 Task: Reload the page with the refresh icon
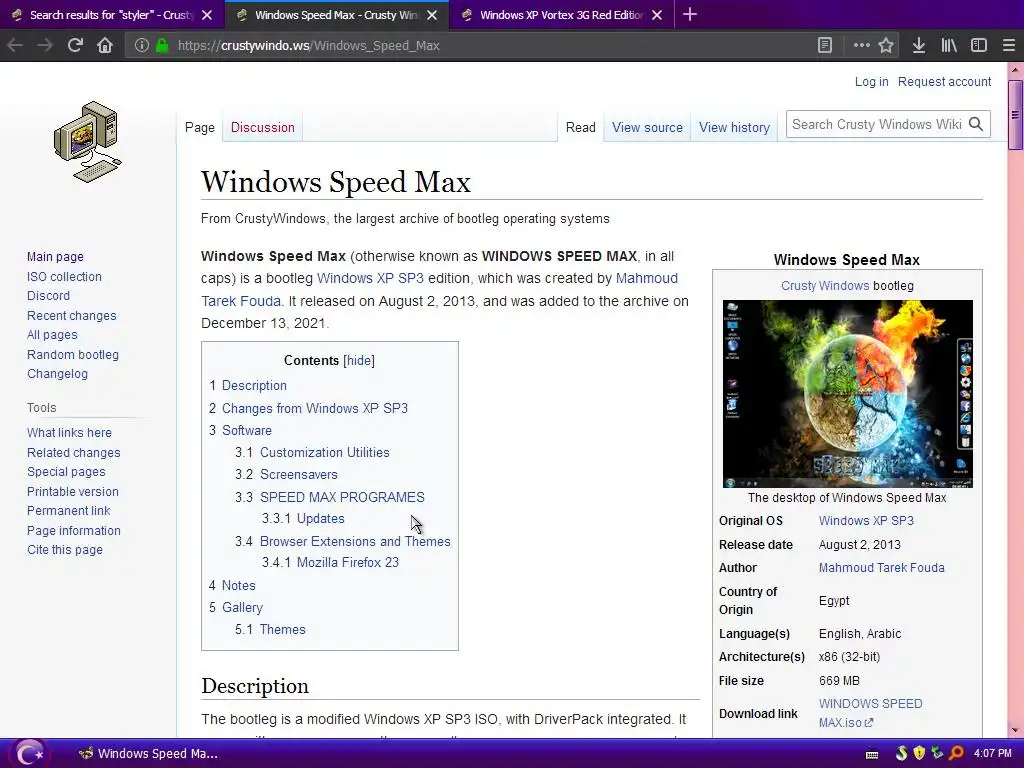tap(75, 45)
